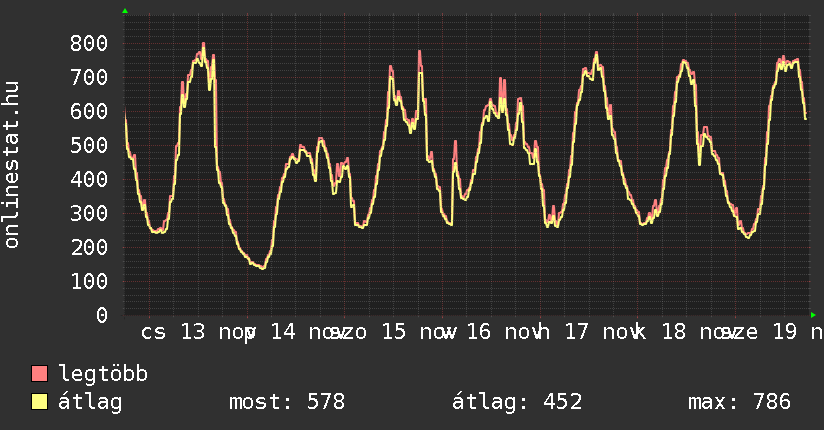Click the green arrow at x-axis right end

click(x=813, y=315)
